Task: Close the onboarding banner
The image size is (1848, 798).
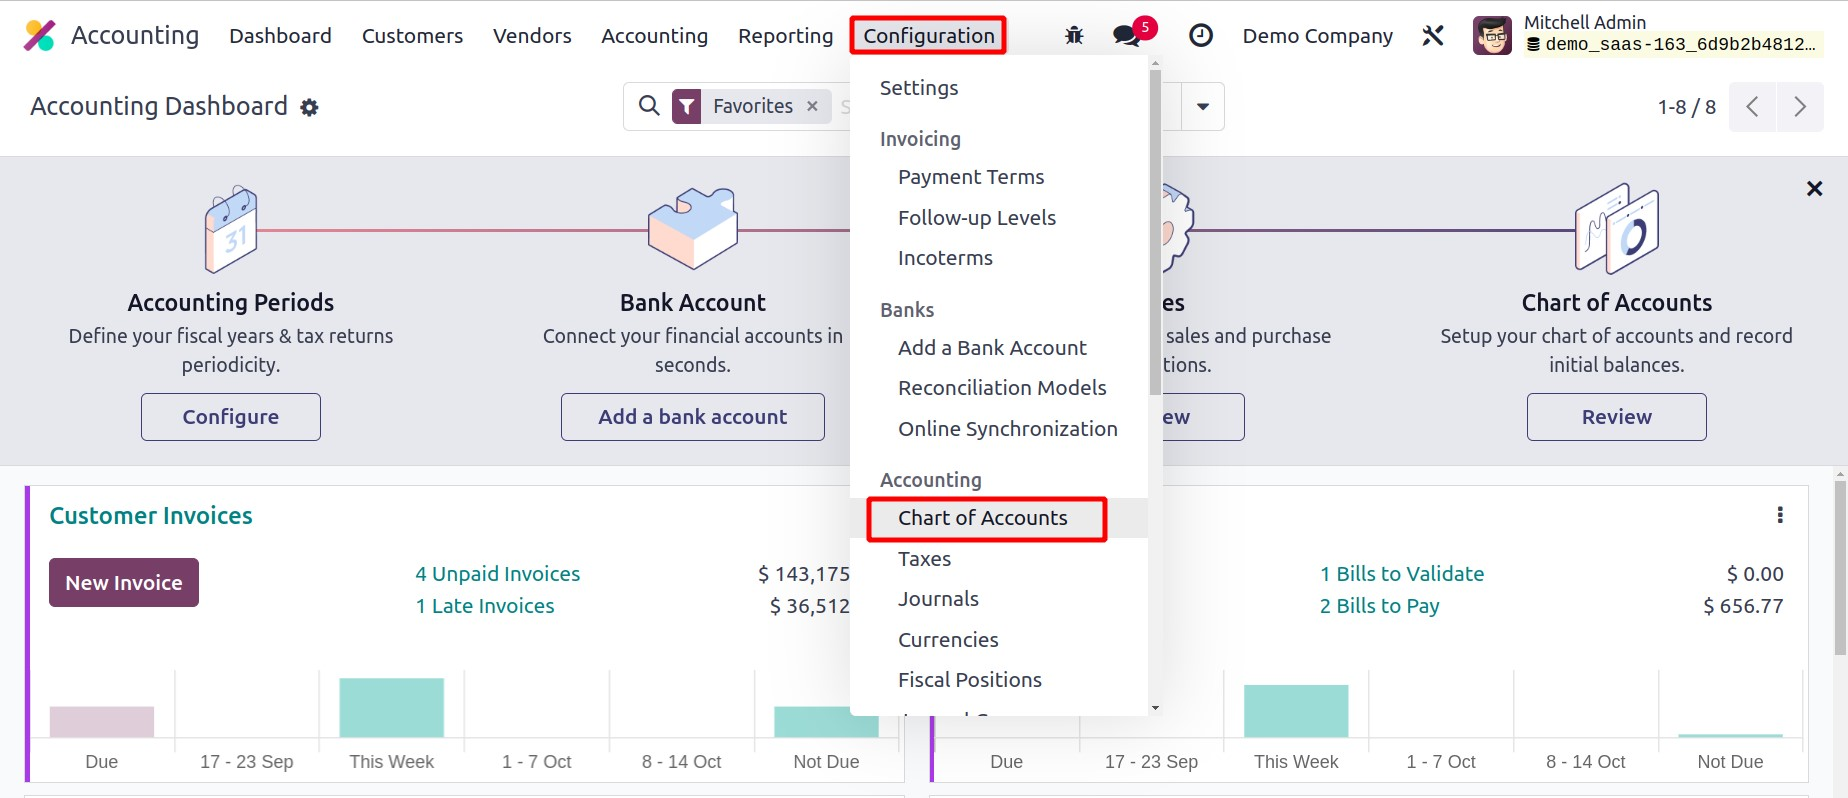Action: tap(1814, 189)
